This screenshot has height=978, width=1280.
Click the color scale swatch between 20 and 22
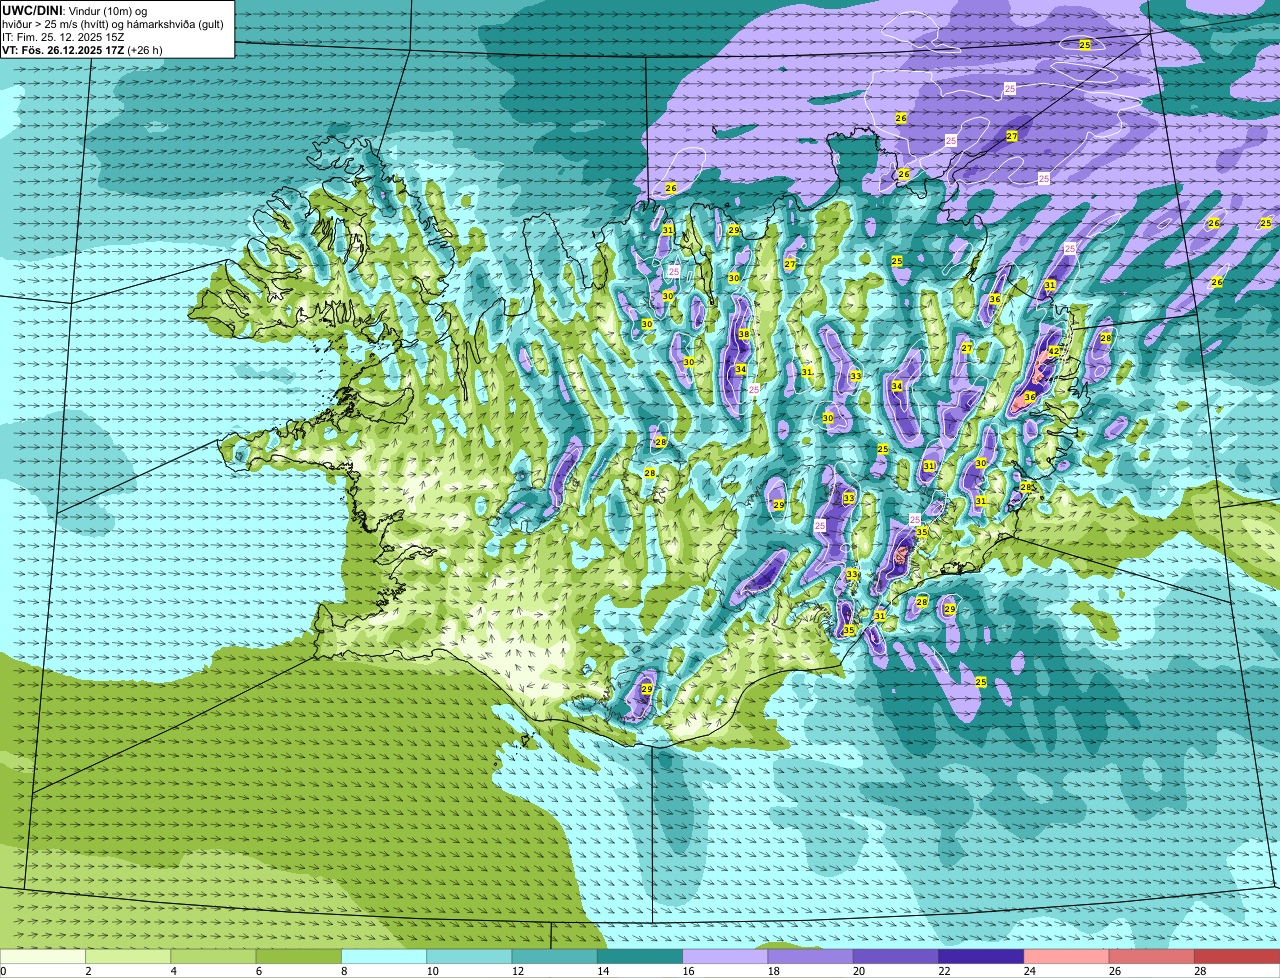[x=896, y=956]
